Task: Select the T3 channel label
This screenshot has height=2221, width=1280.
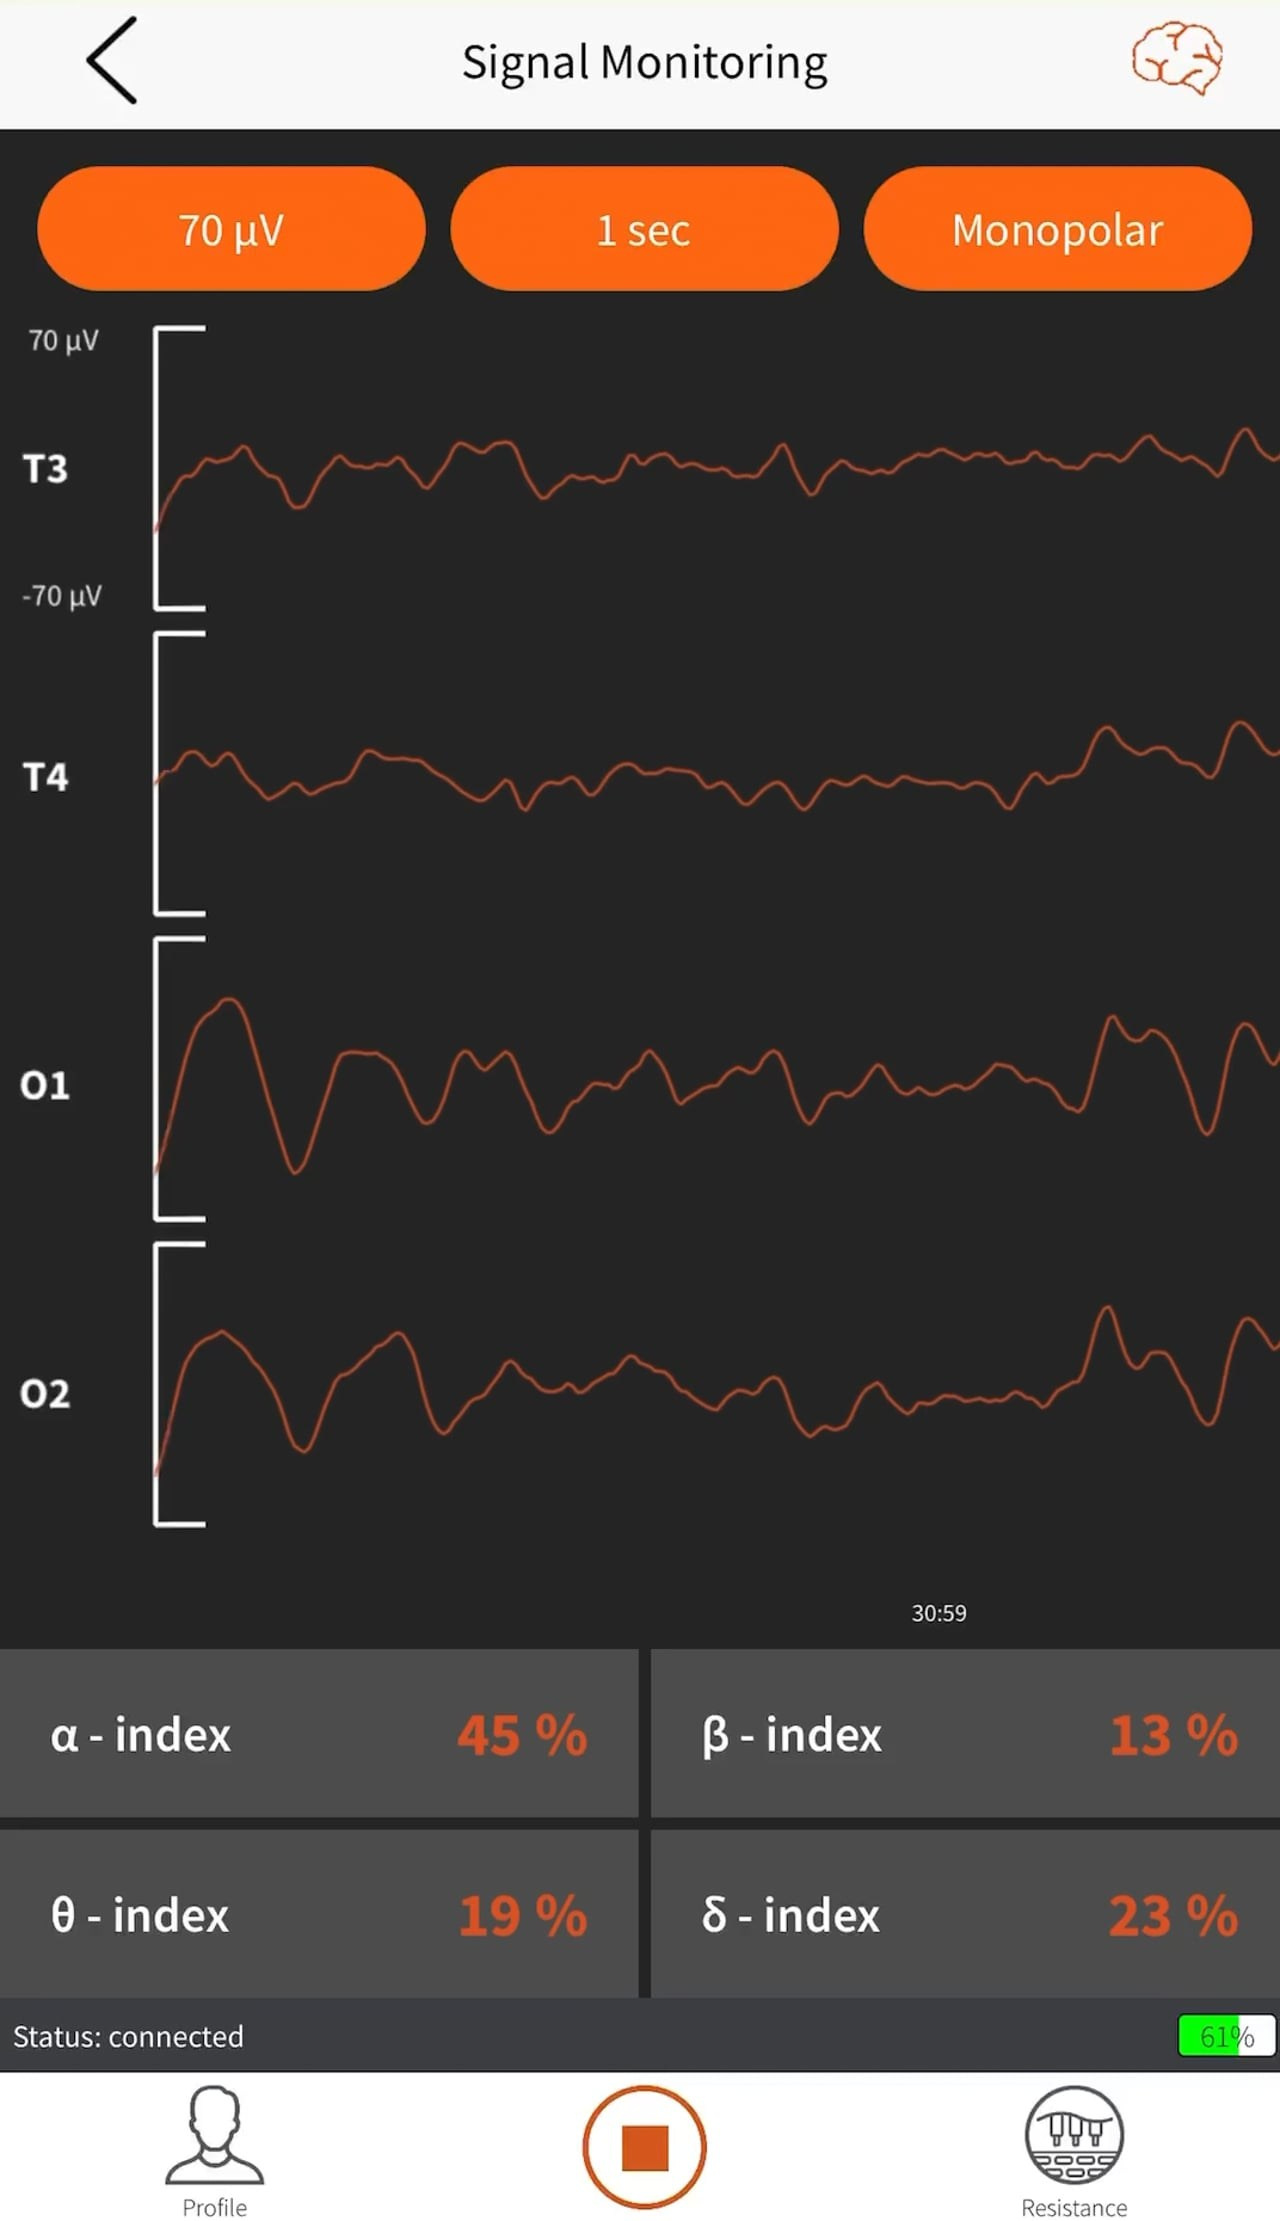Action: pyautogui.click(x=46, y=469)
